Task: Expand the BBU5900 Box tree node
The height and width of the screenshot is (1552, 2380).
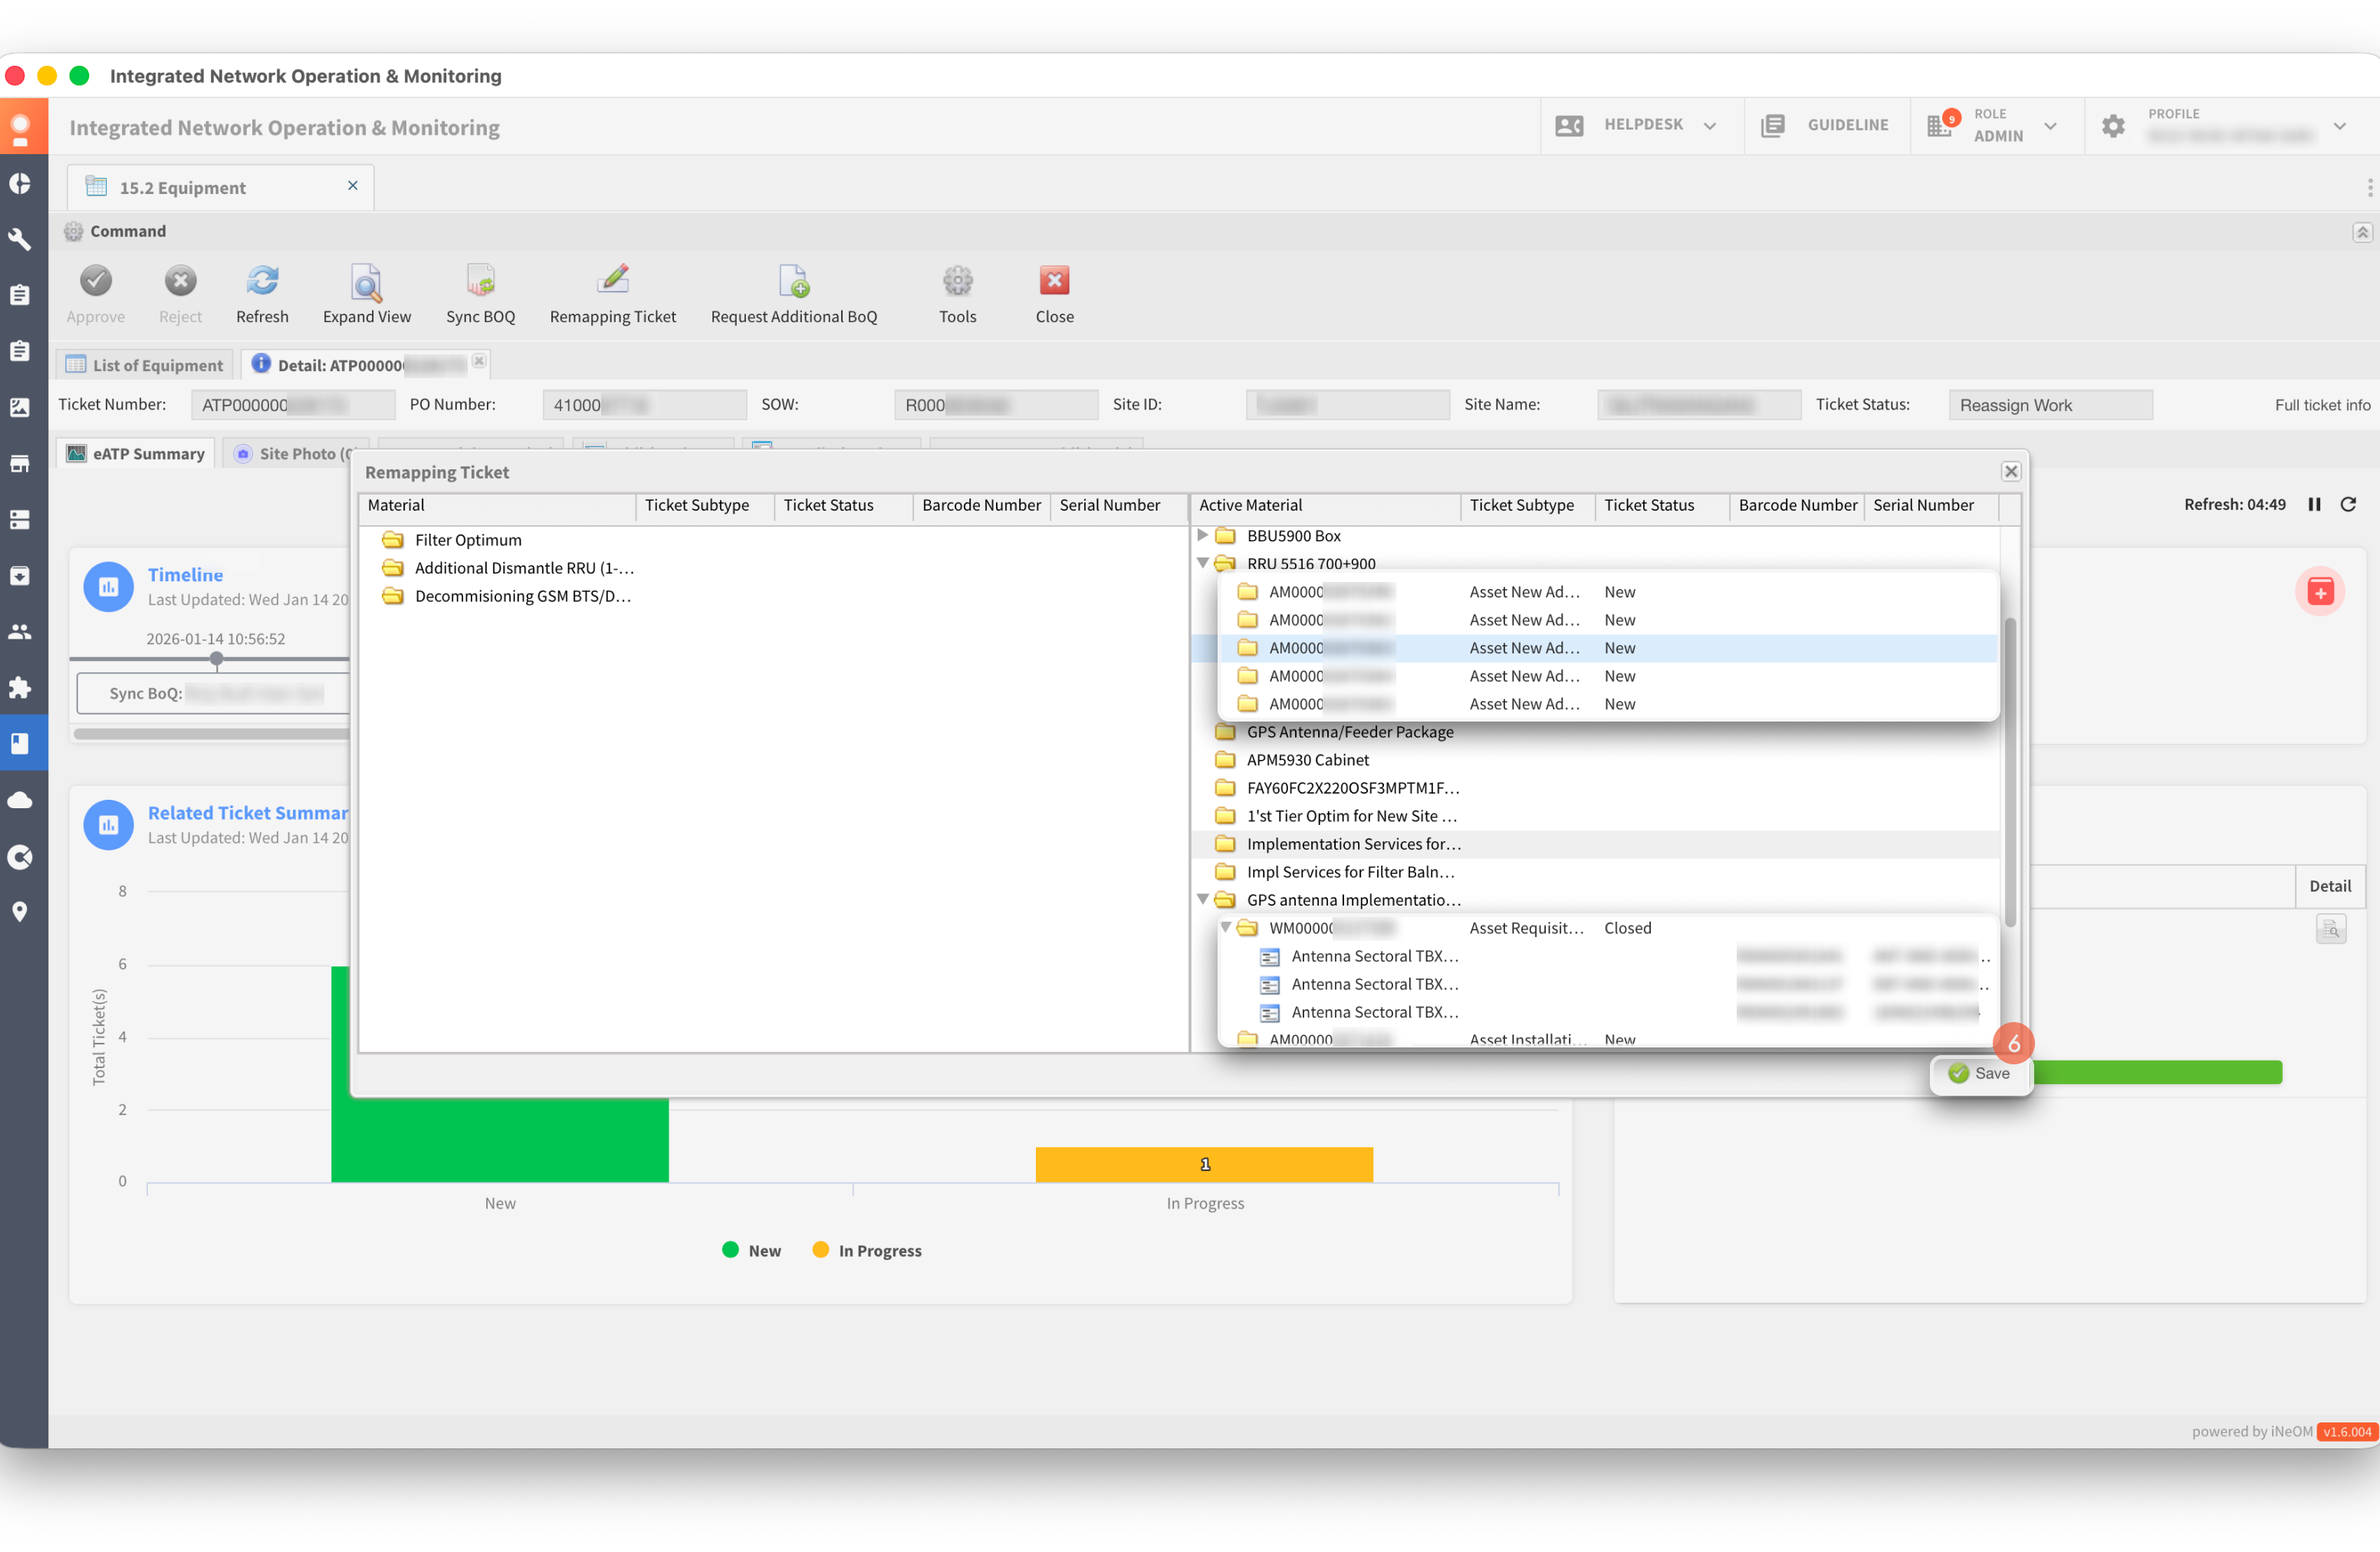Action: click(1202, 535)
